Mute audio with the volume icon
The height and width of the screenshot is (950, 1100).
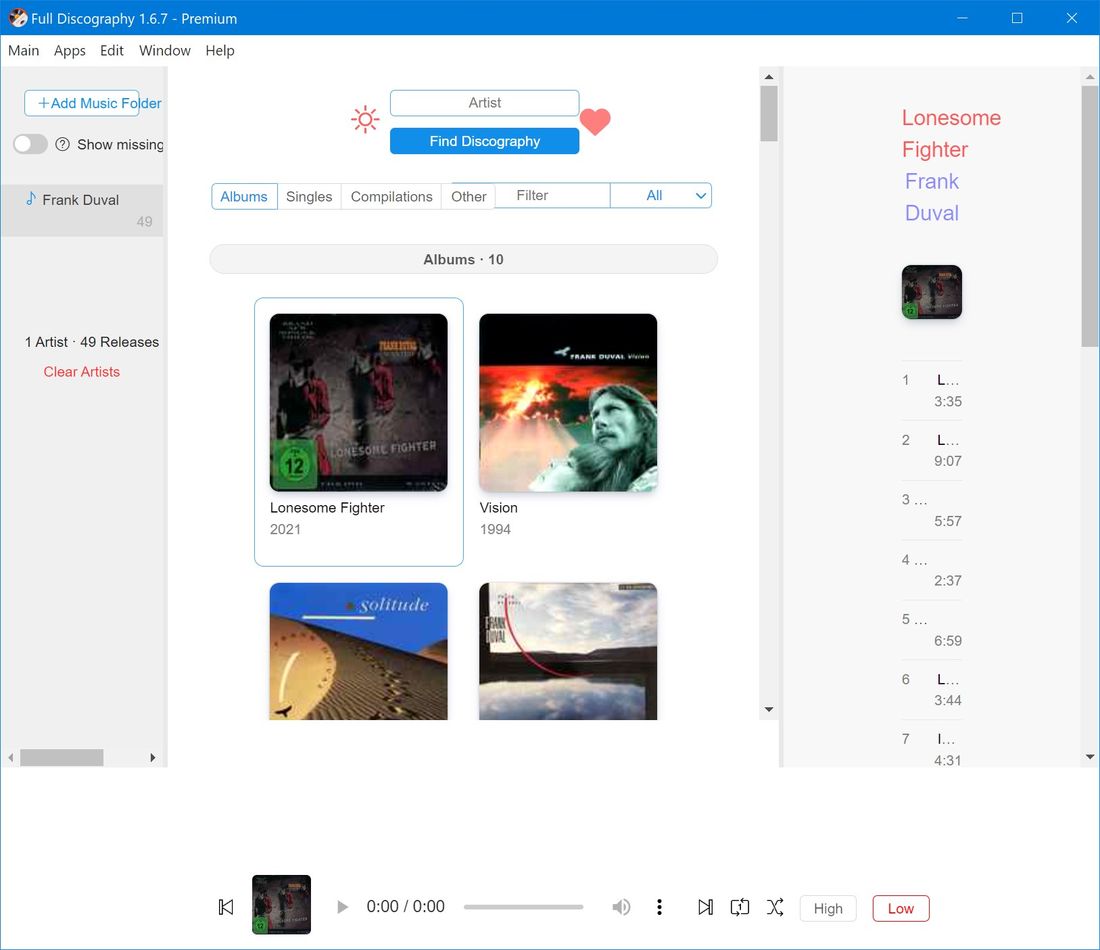tap(621, 906)
